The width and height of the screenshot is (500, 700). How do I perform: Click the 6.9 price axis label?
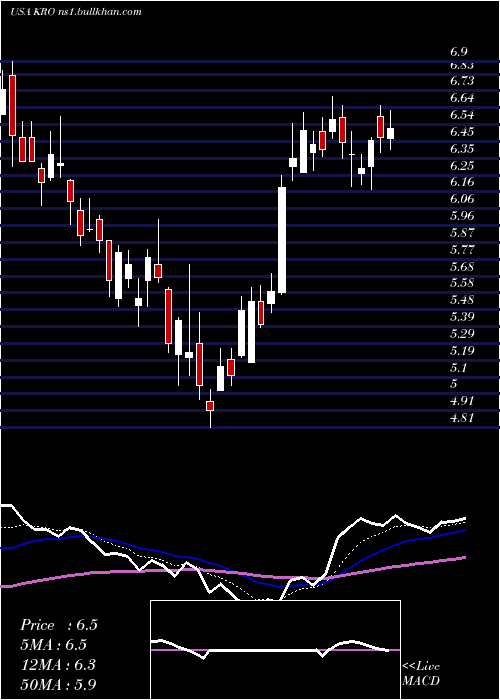tap(458, 52)
